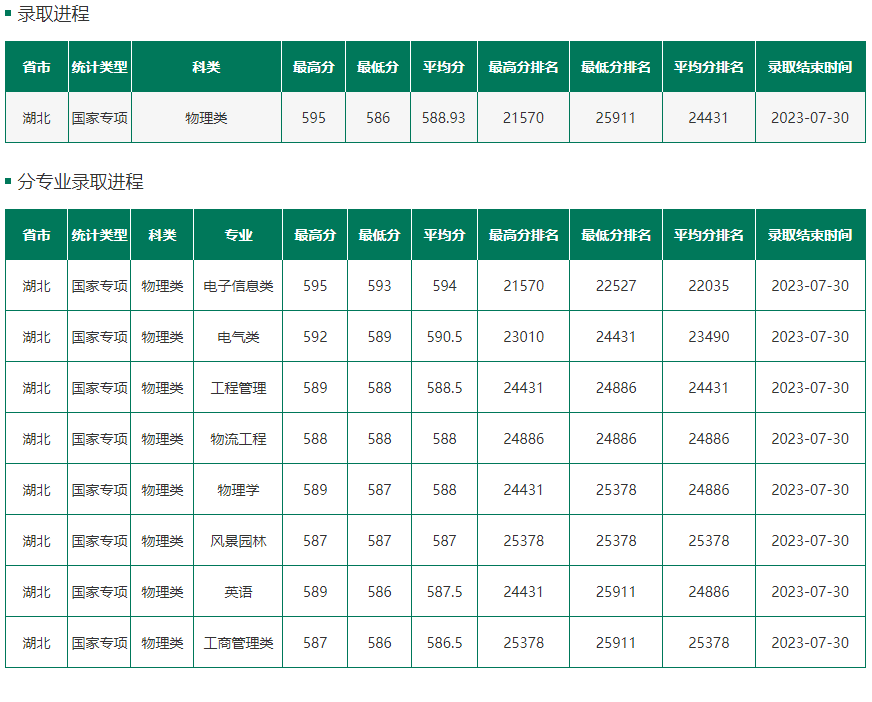872x702 pixels.
Task: Click the '录取进程' section heading
Action: [x=53, y=14]
